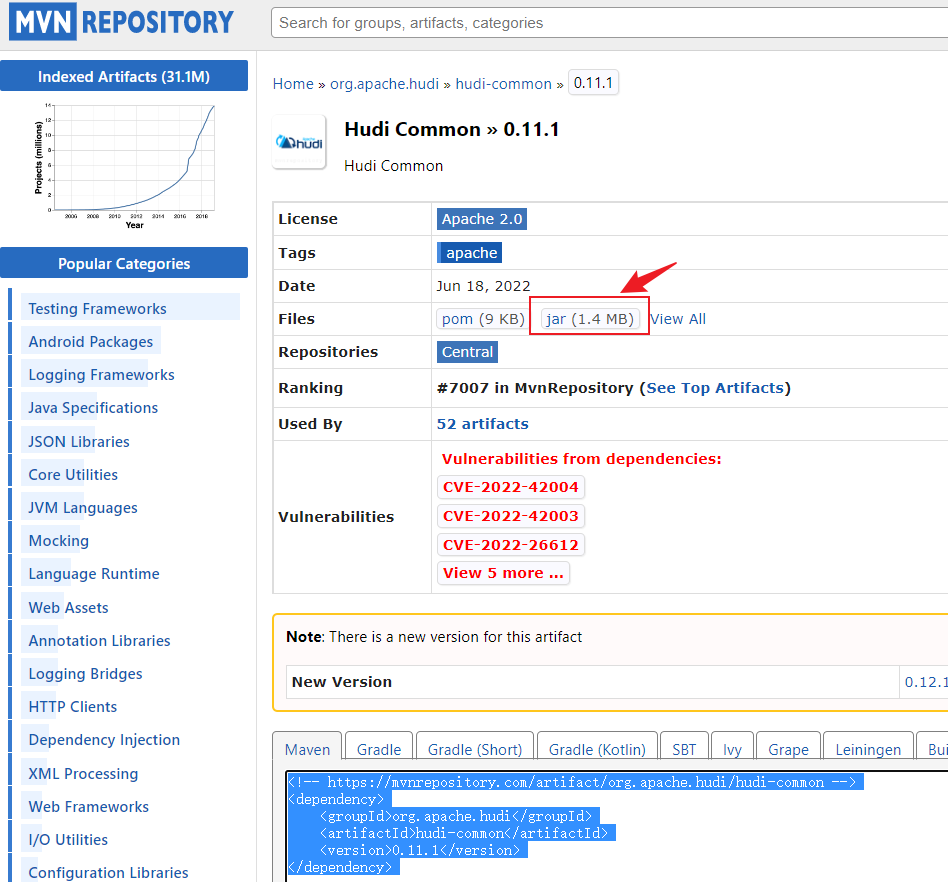Viewport: 948px width, 882px height.
Task: Open Language Runtime category
Action: point(94,574)
